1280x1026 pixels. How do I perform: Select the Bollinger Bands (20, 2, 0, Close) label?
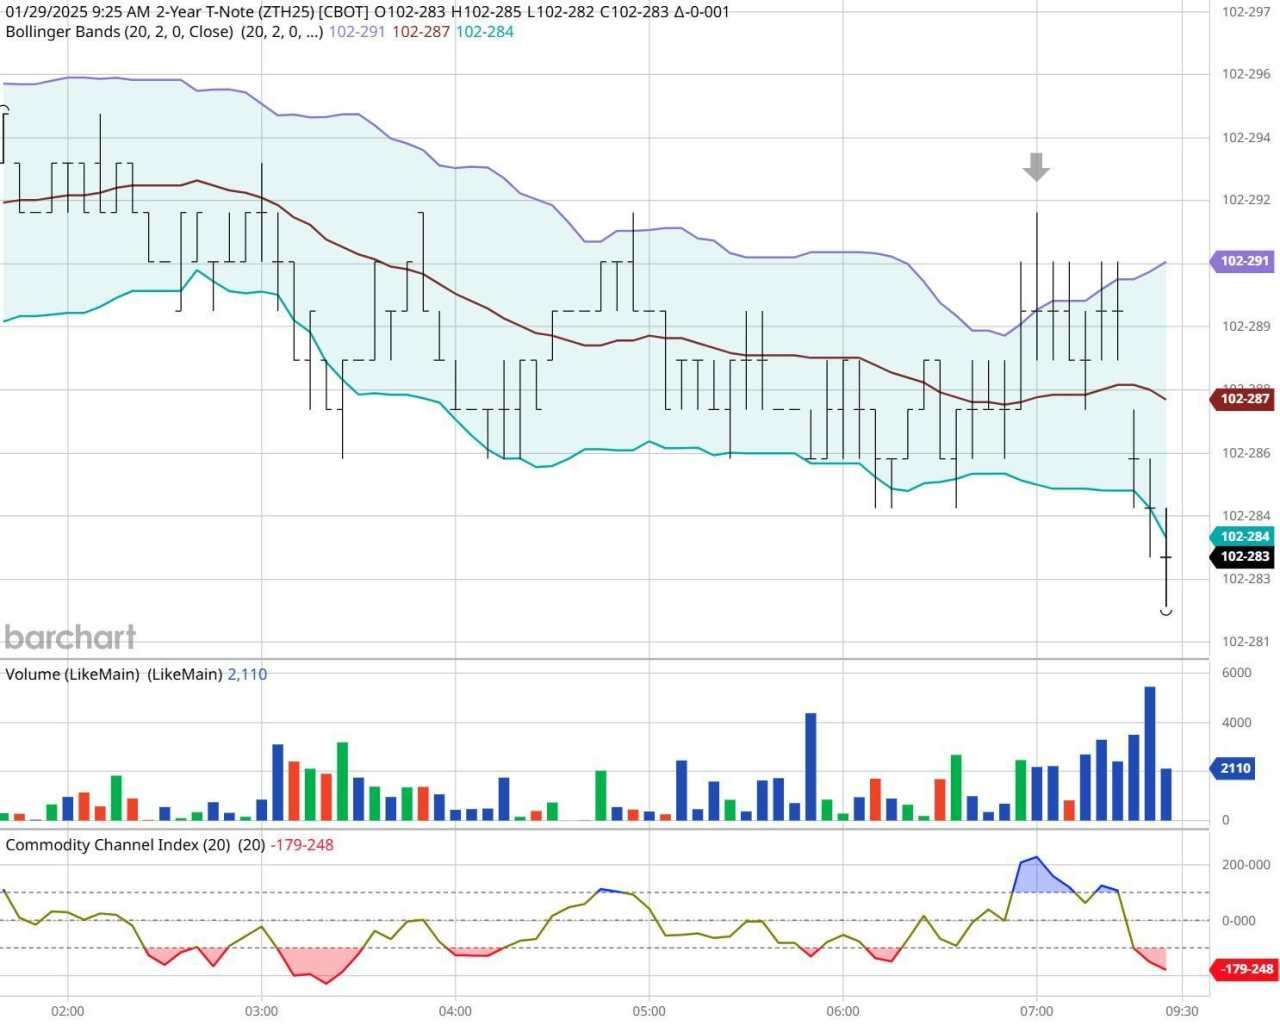point(120,32)
